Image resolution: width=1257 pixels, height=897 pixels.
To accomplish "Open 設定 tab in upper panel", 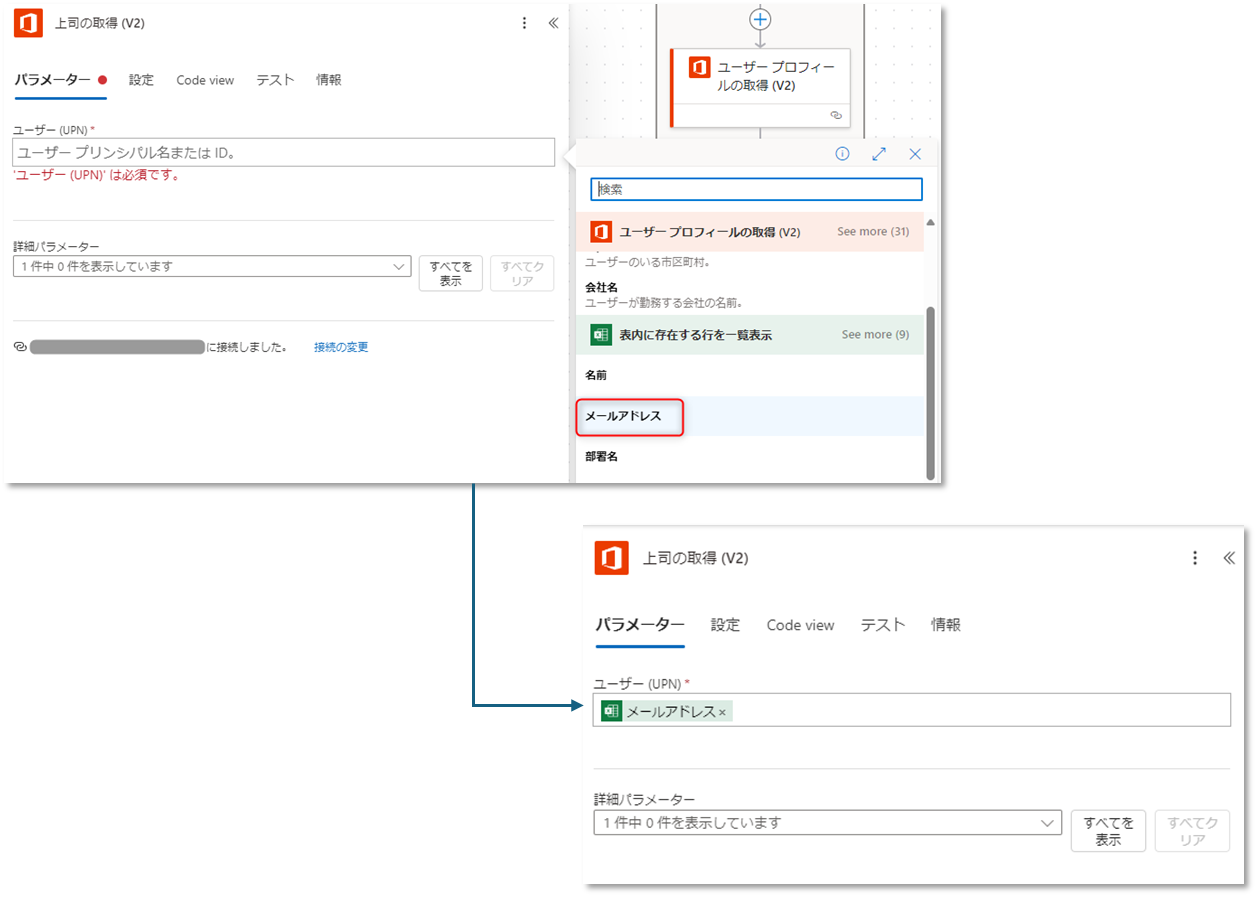I will tap(141, 80).
